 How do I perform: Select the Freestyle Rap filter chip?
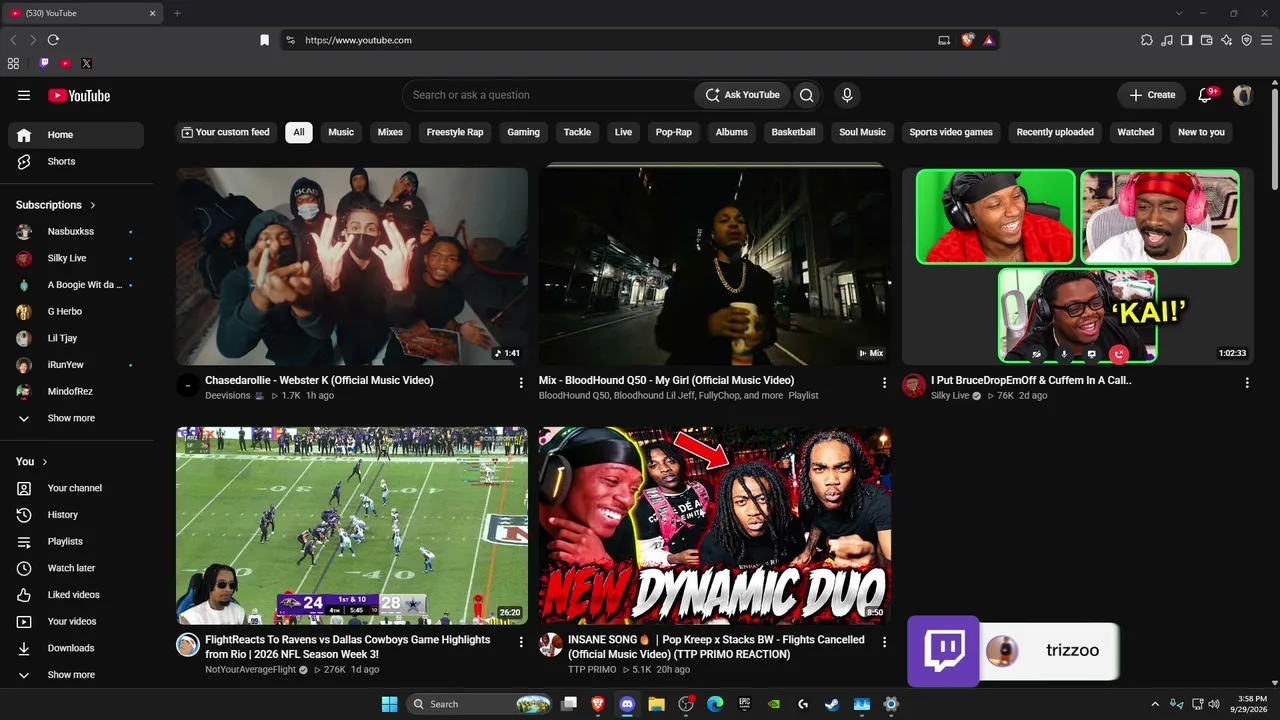(455, 132)
